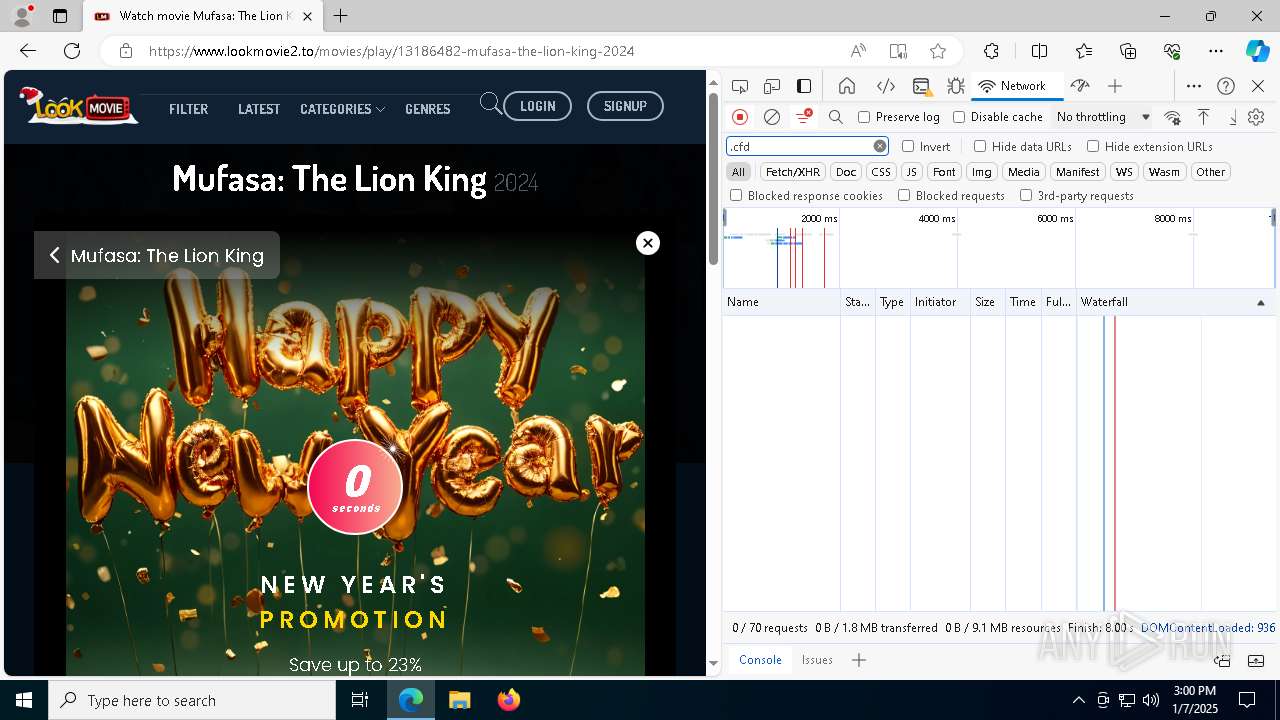
Task: Open the GENRES link
Action: pyautogui.click(x=428, y=109)
